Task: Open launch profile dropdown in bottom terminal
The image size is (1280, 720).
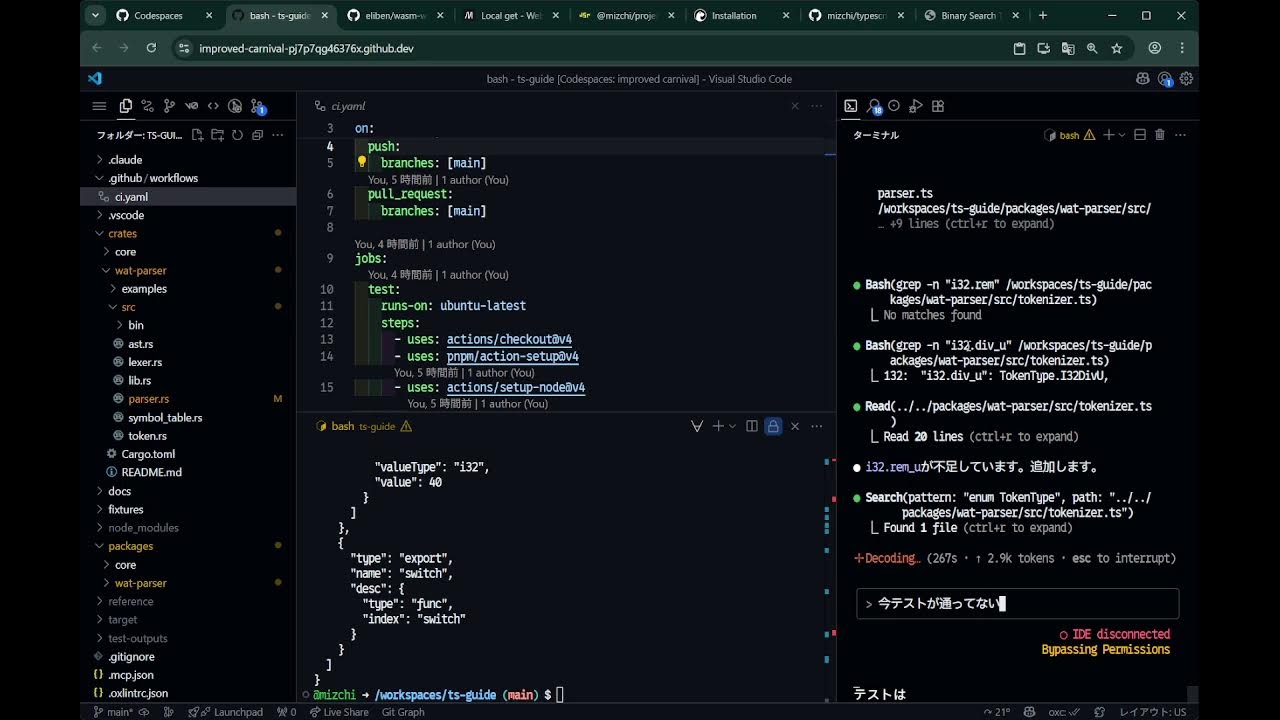Action: tap(732, 426)
